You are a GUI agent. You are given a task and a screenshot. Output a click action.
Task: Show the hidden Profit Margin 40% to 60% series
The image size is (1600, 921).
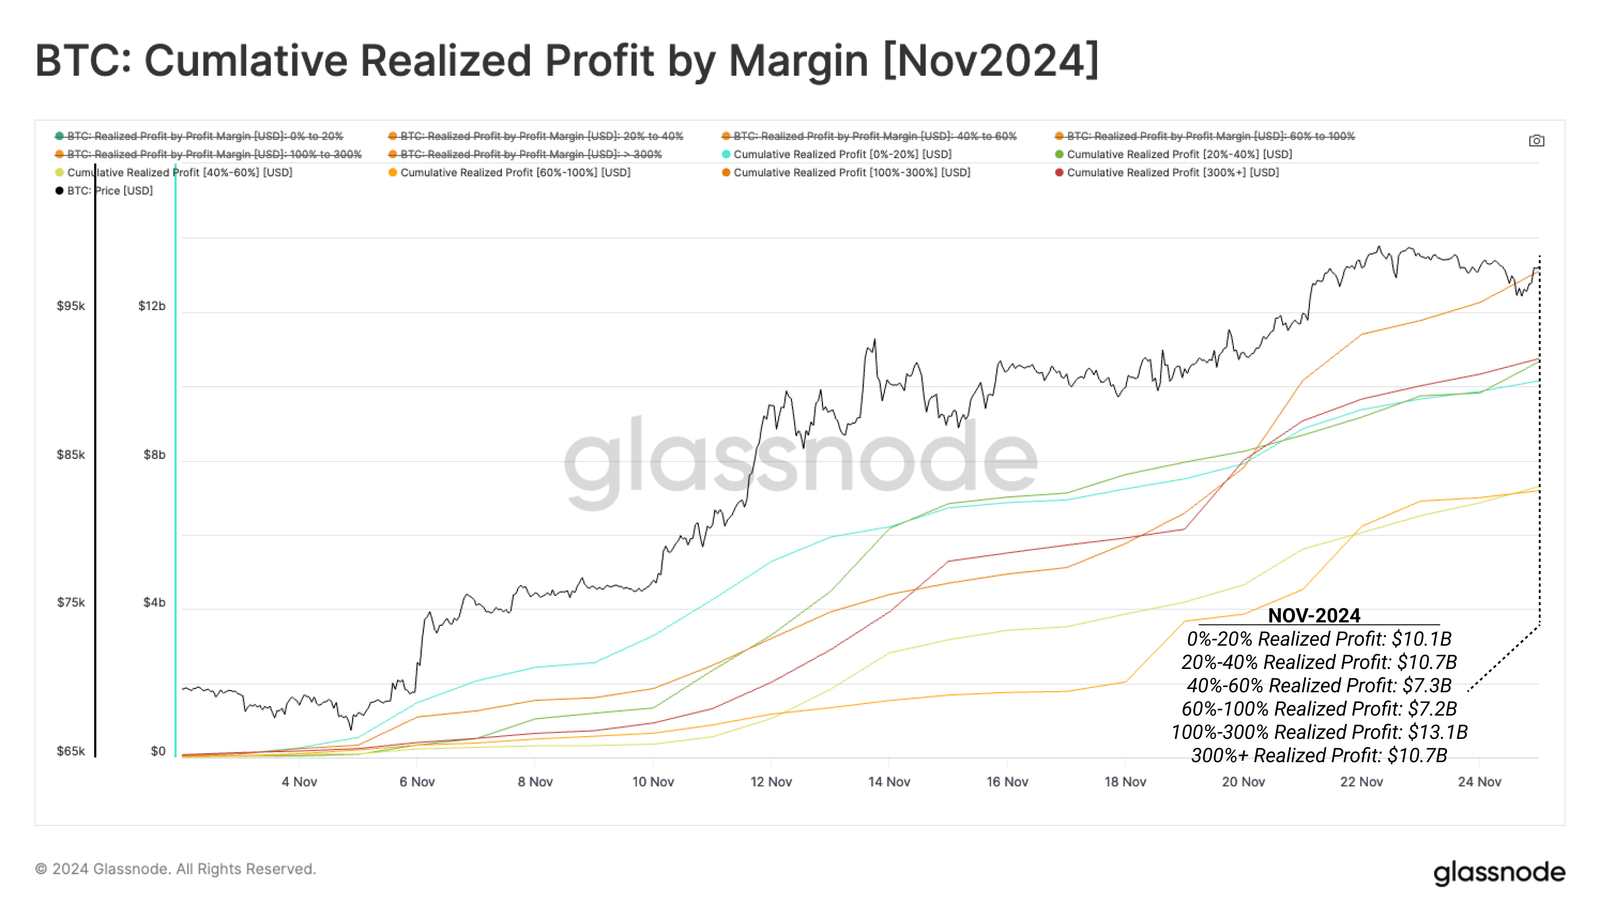coord(874,136)
